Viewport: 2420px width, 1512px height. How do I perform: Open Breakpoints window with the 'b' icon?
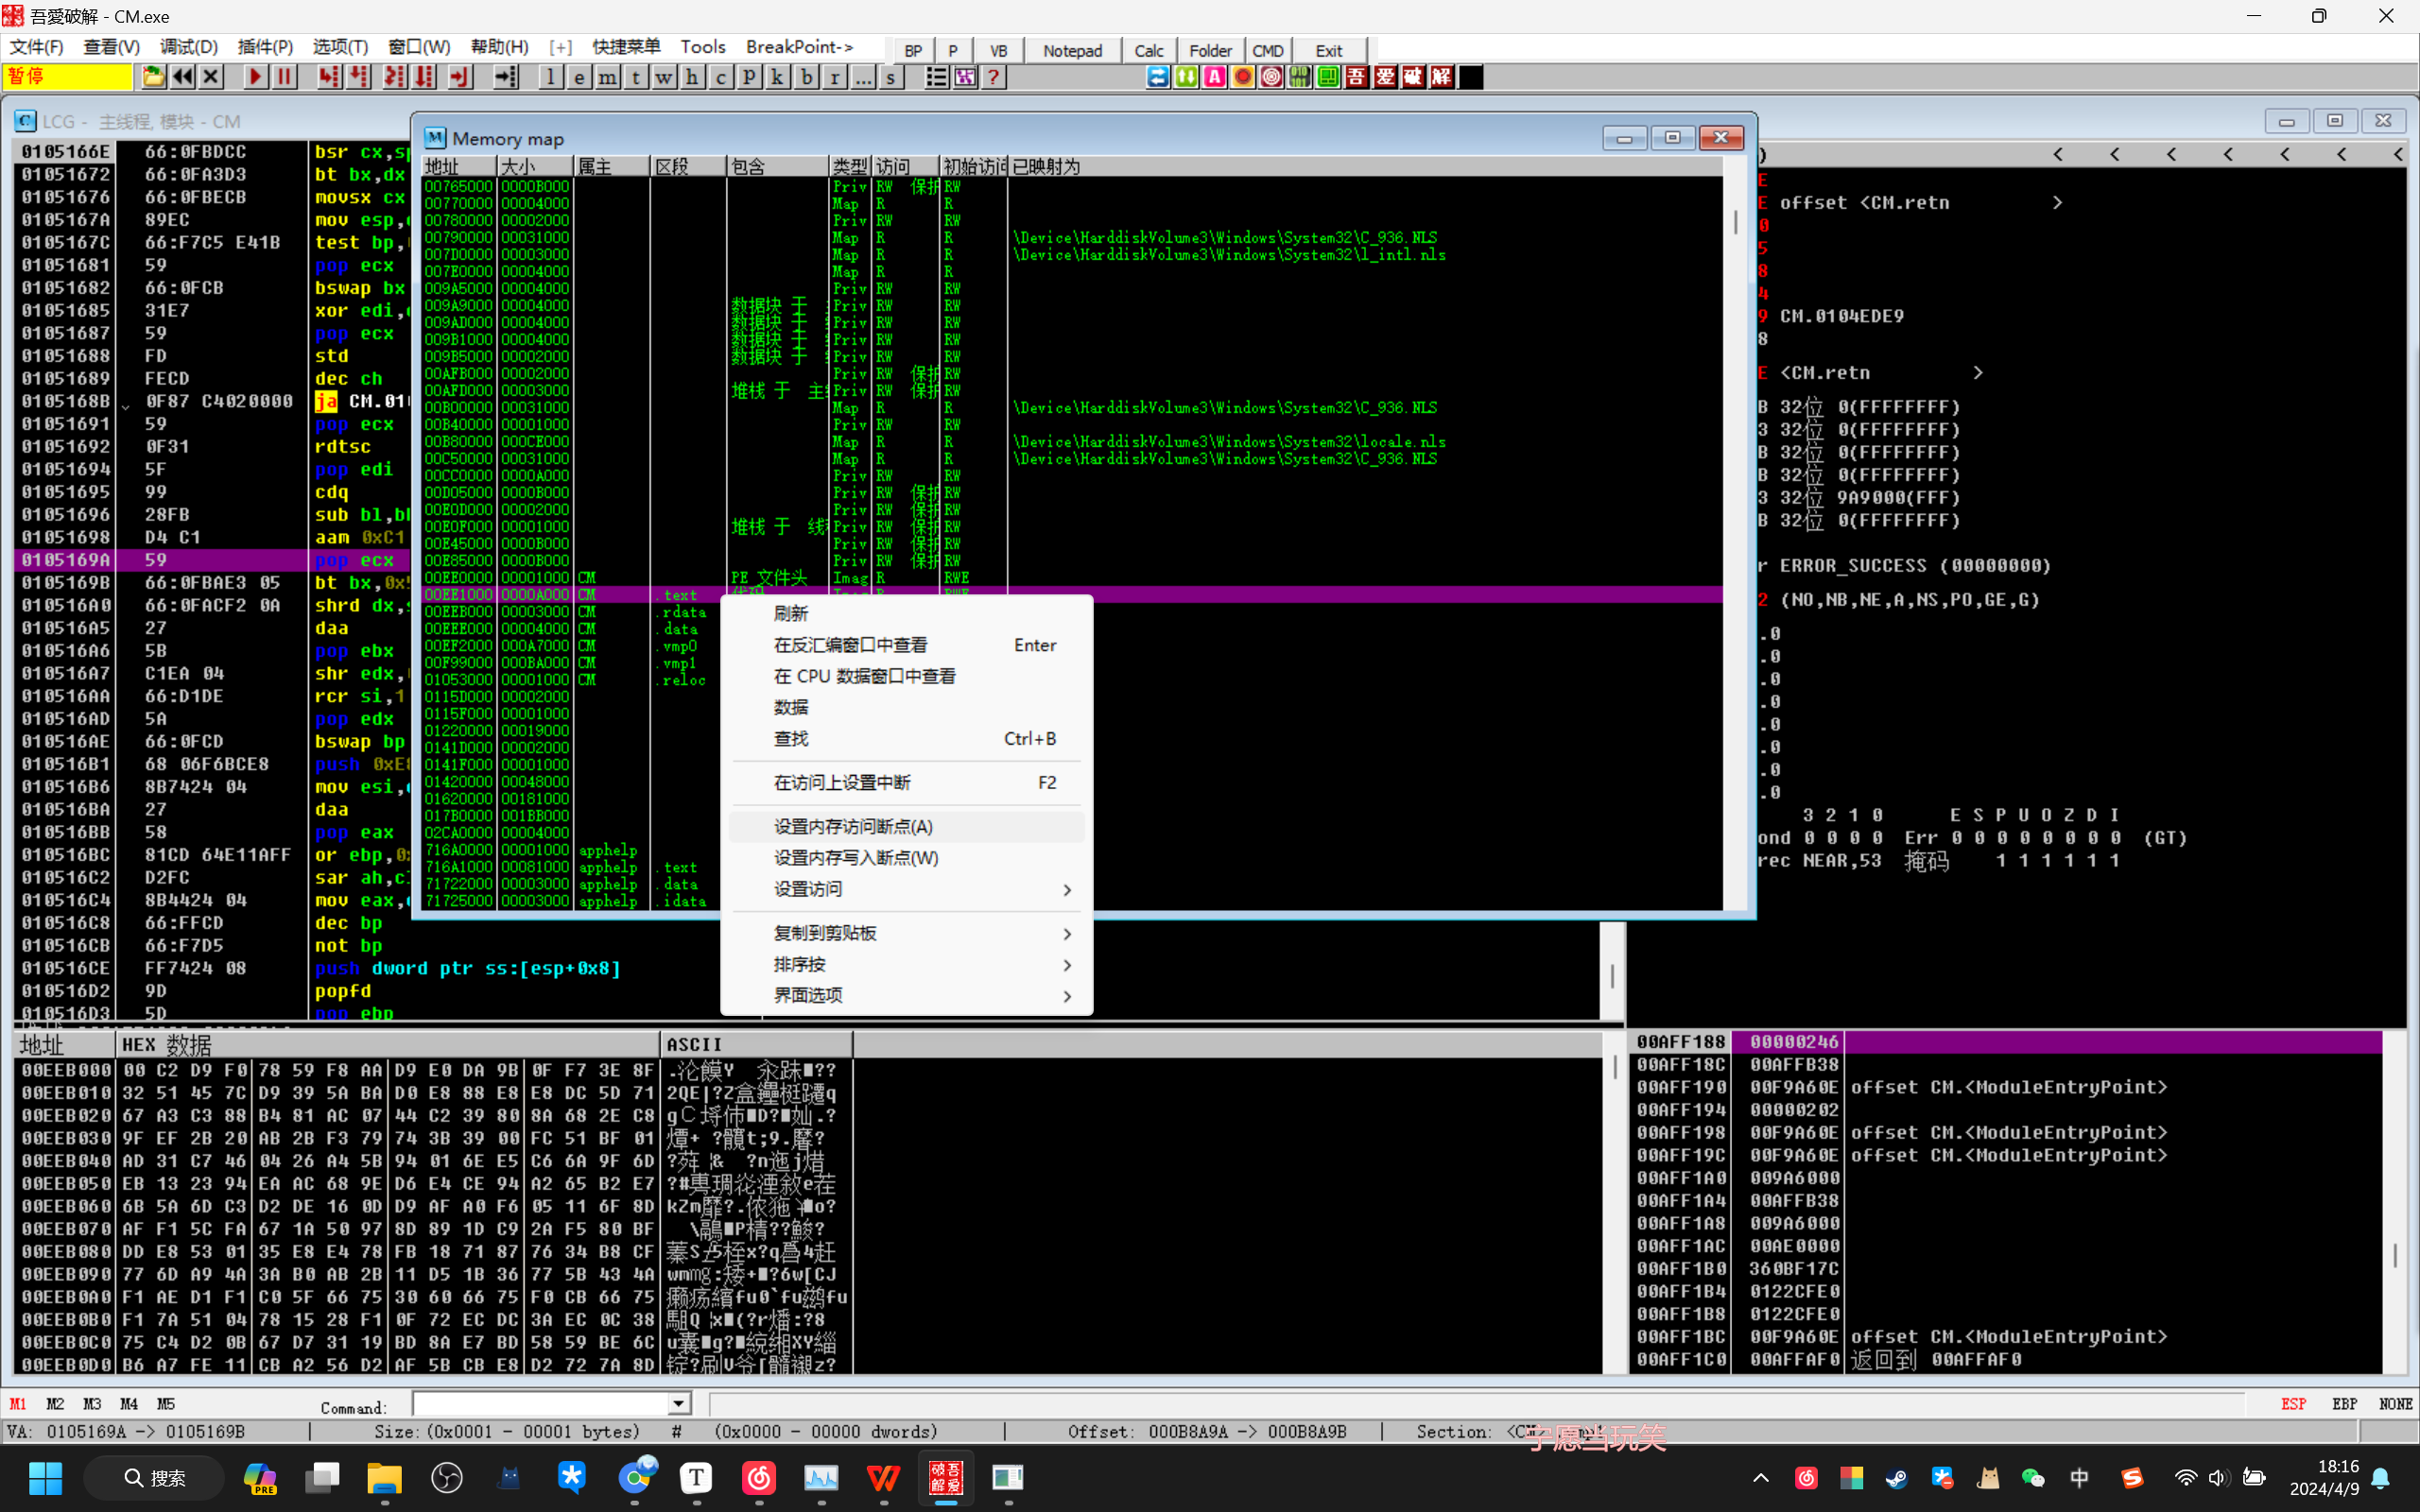[806, 77]
